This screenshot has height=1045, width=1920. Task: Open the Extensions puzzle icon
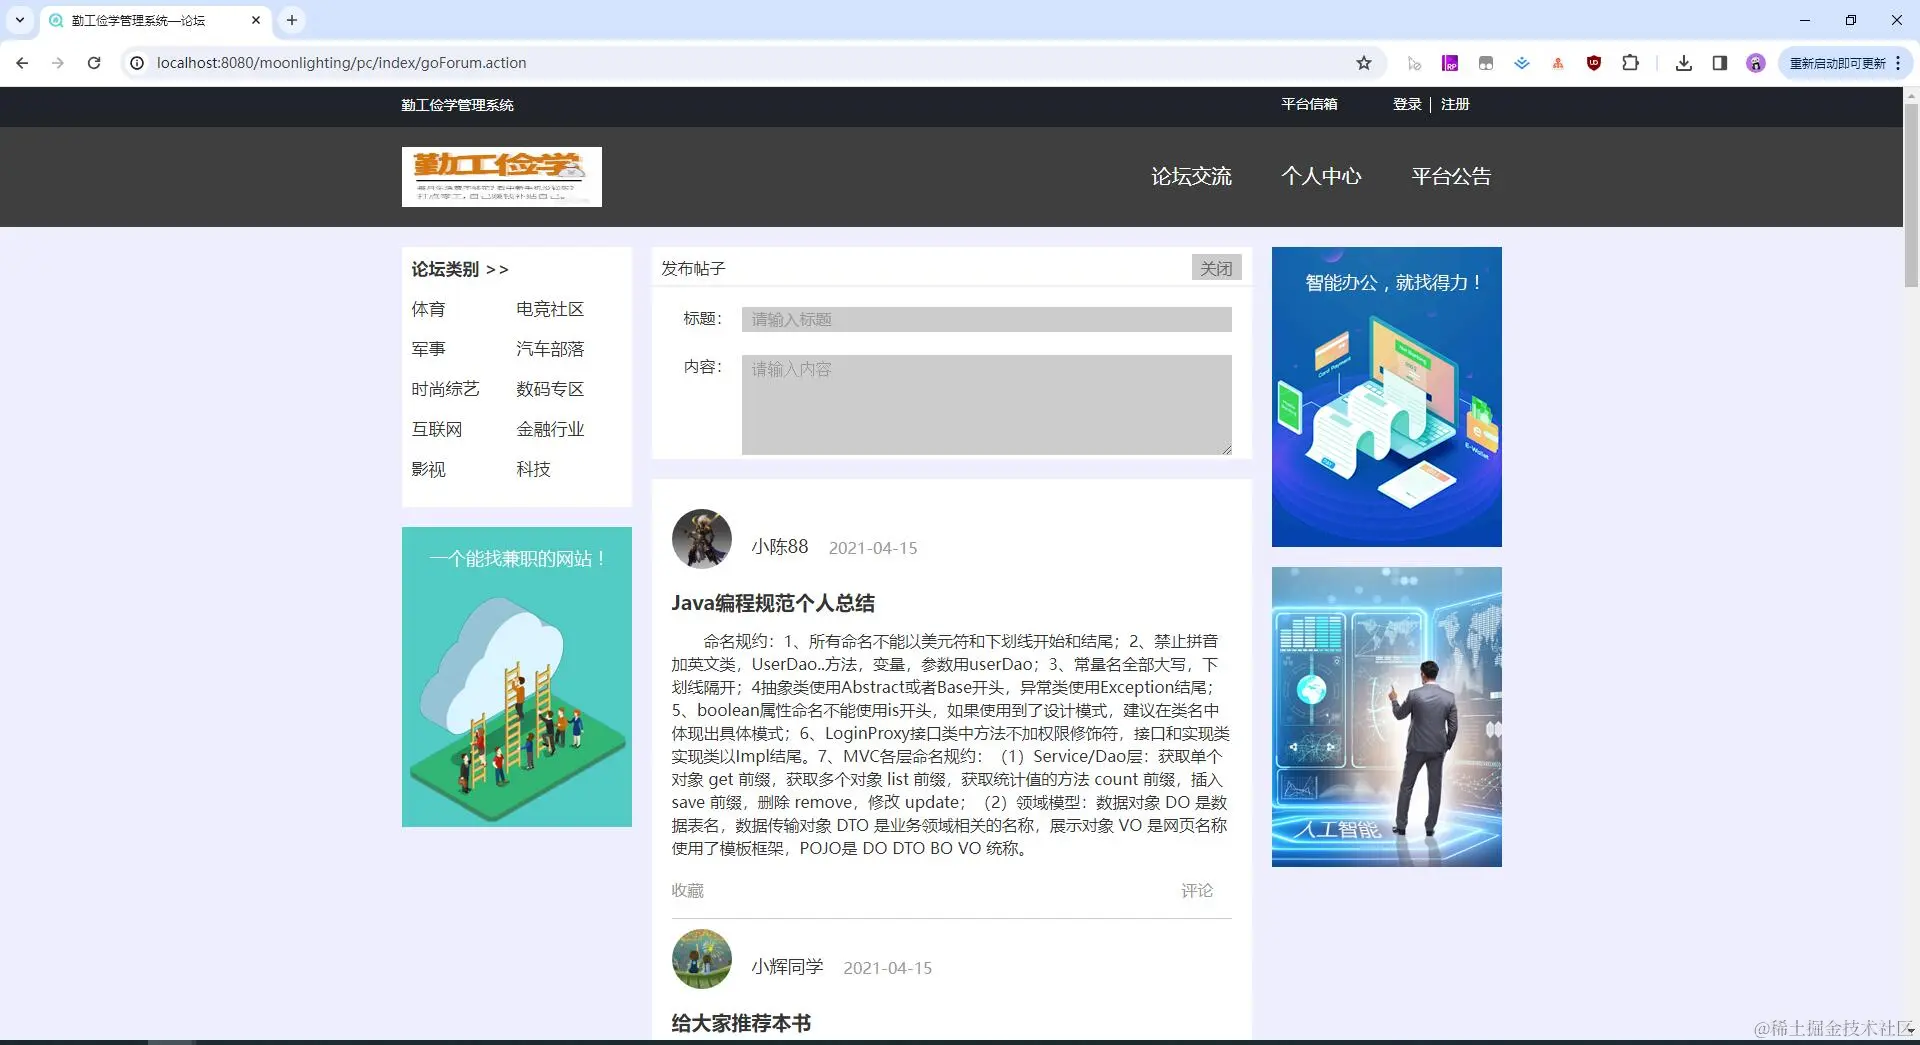tap(1630, 63)
